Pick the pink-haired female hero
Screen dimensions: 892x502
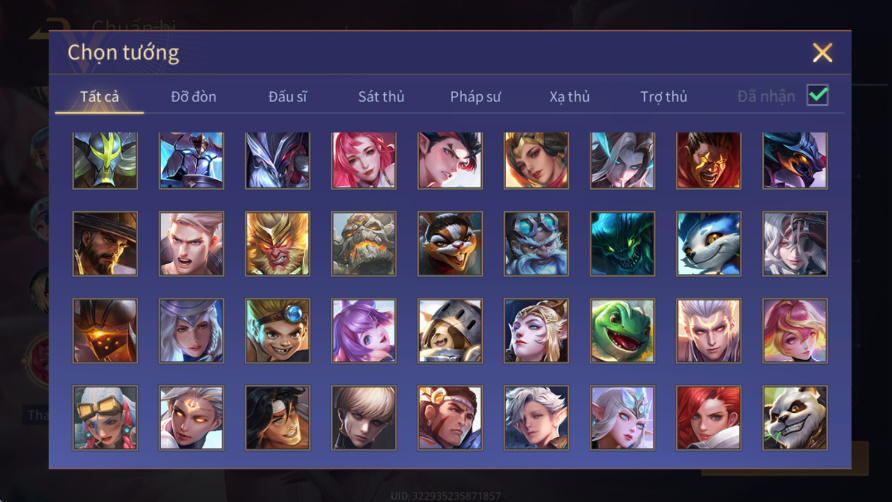coord(364,161)
